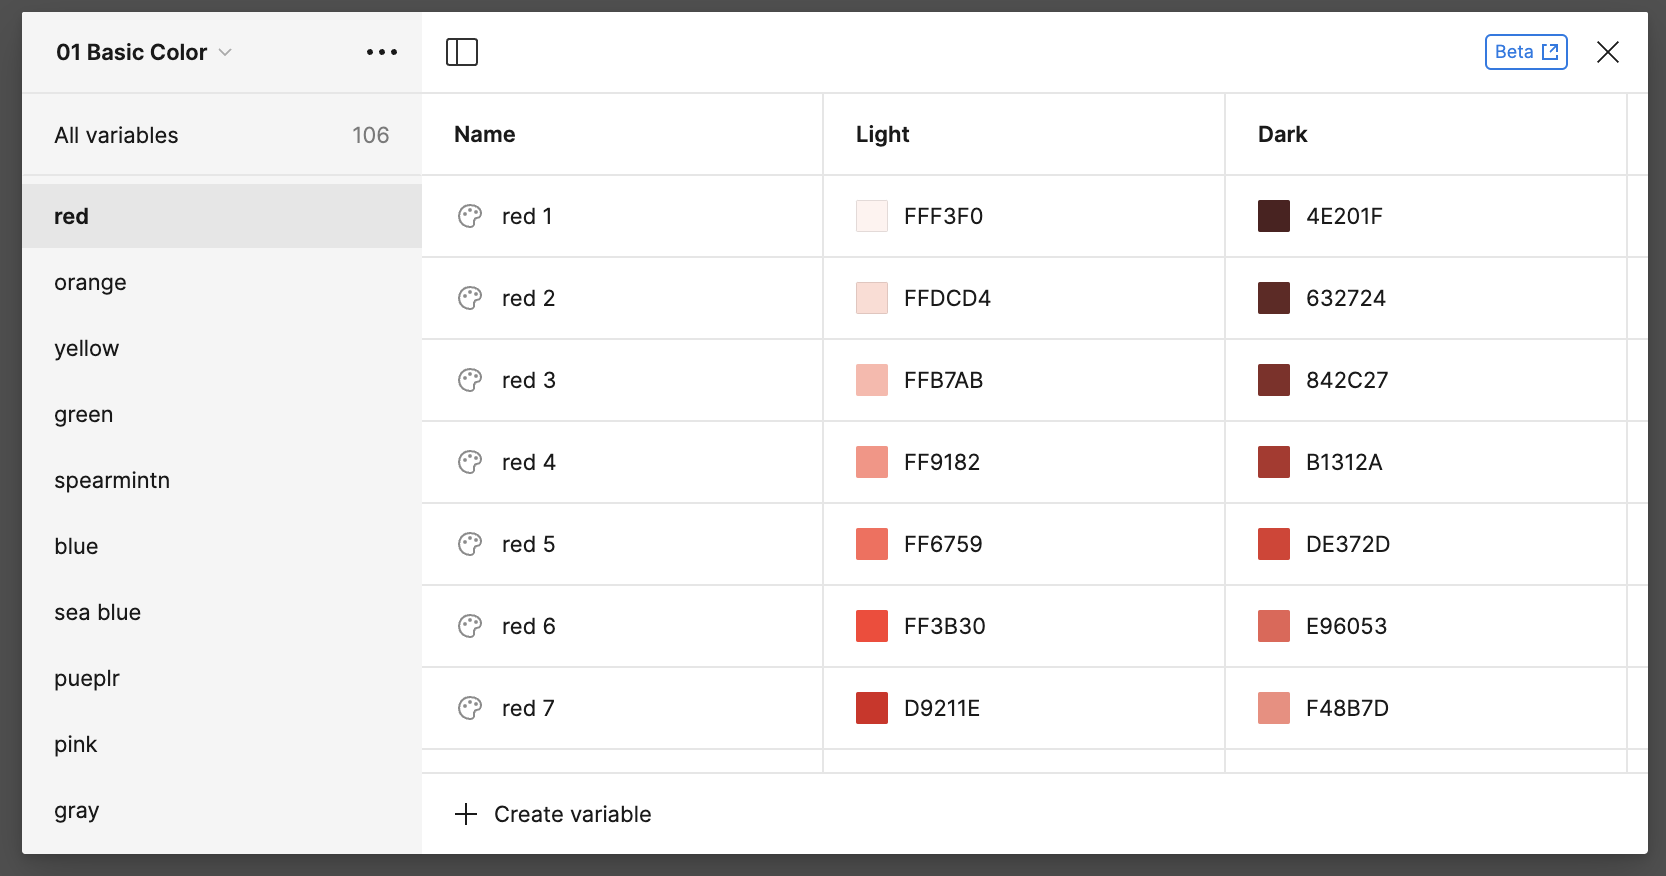Screen dimensions: 1666x876
Task: Click the Light swatch for red 2
Action: (x=872, y=298)
